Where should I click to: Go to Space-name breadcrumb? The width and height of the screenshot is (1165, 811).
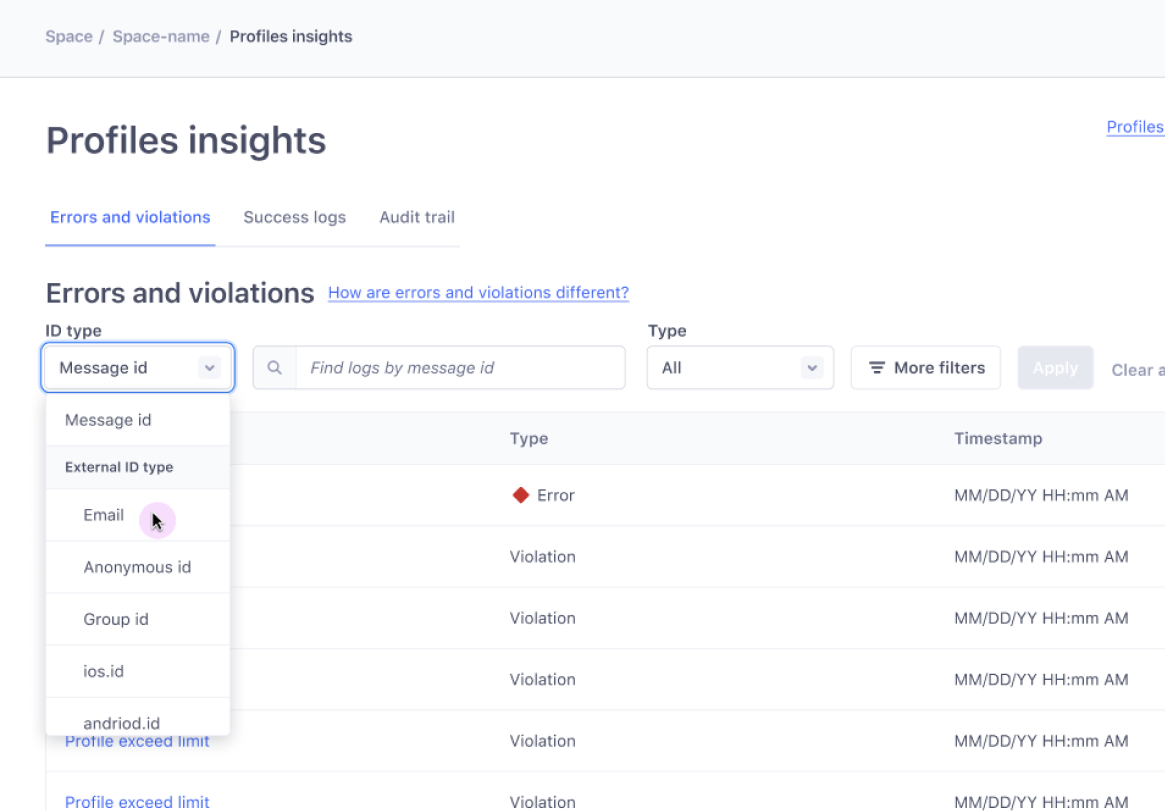coord(160,36)
